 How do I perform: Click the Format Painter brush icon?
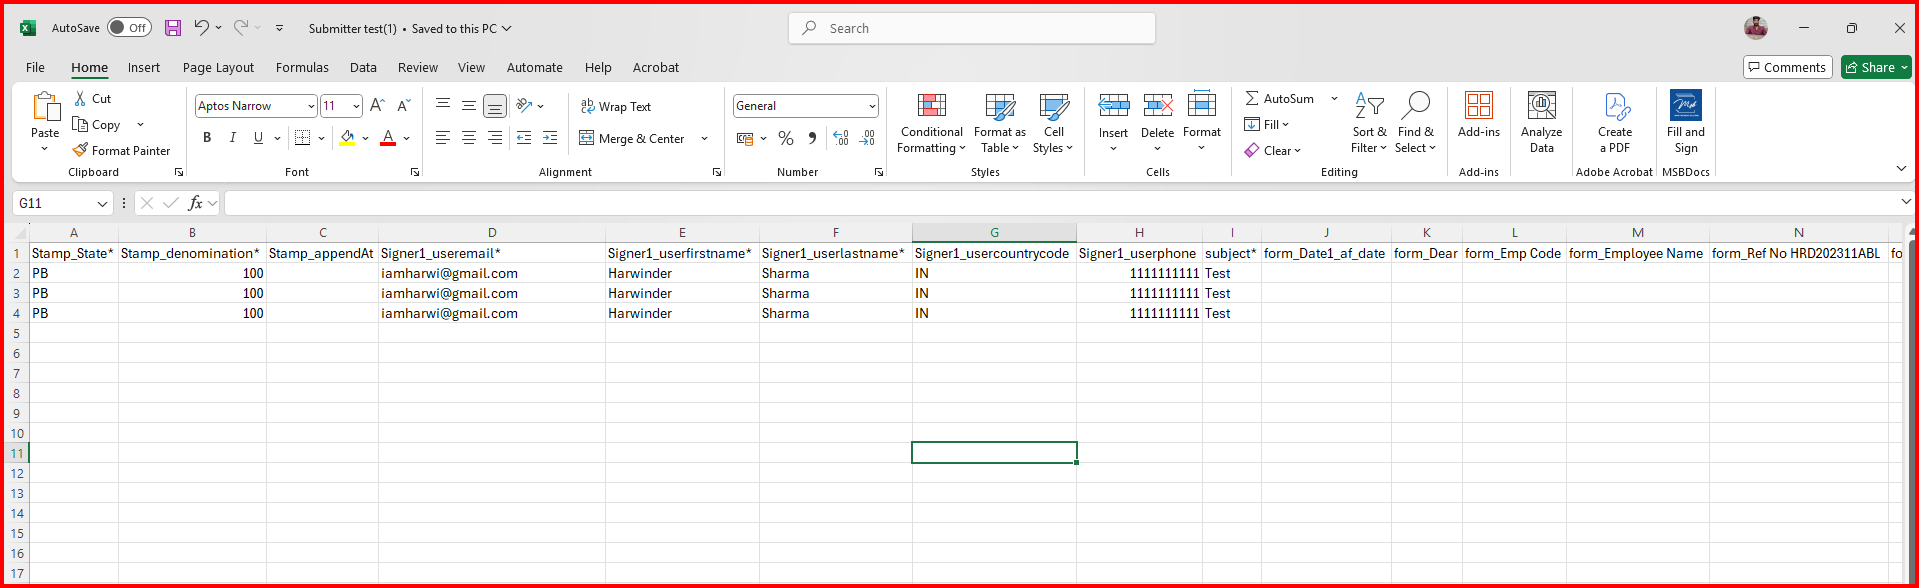click(81, 150)
